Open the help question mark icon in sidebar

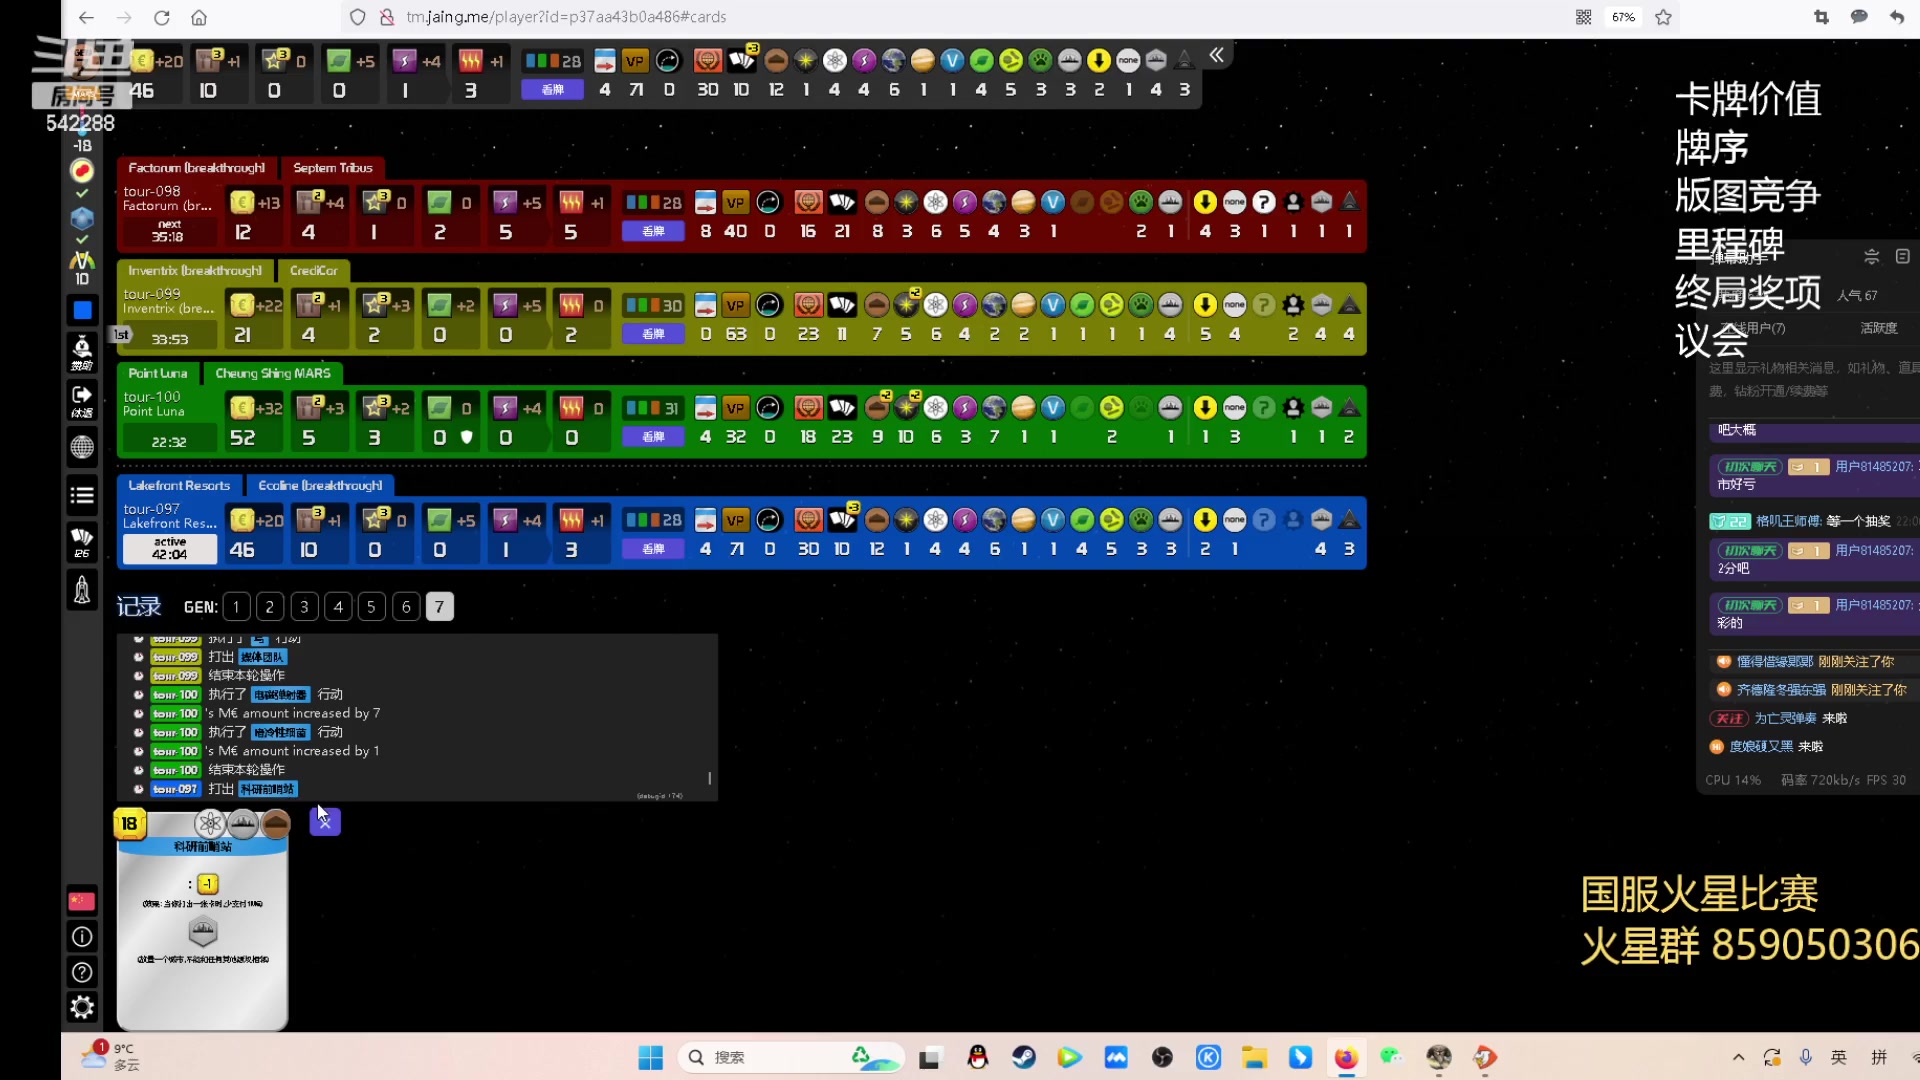click(x=82, y=972)
